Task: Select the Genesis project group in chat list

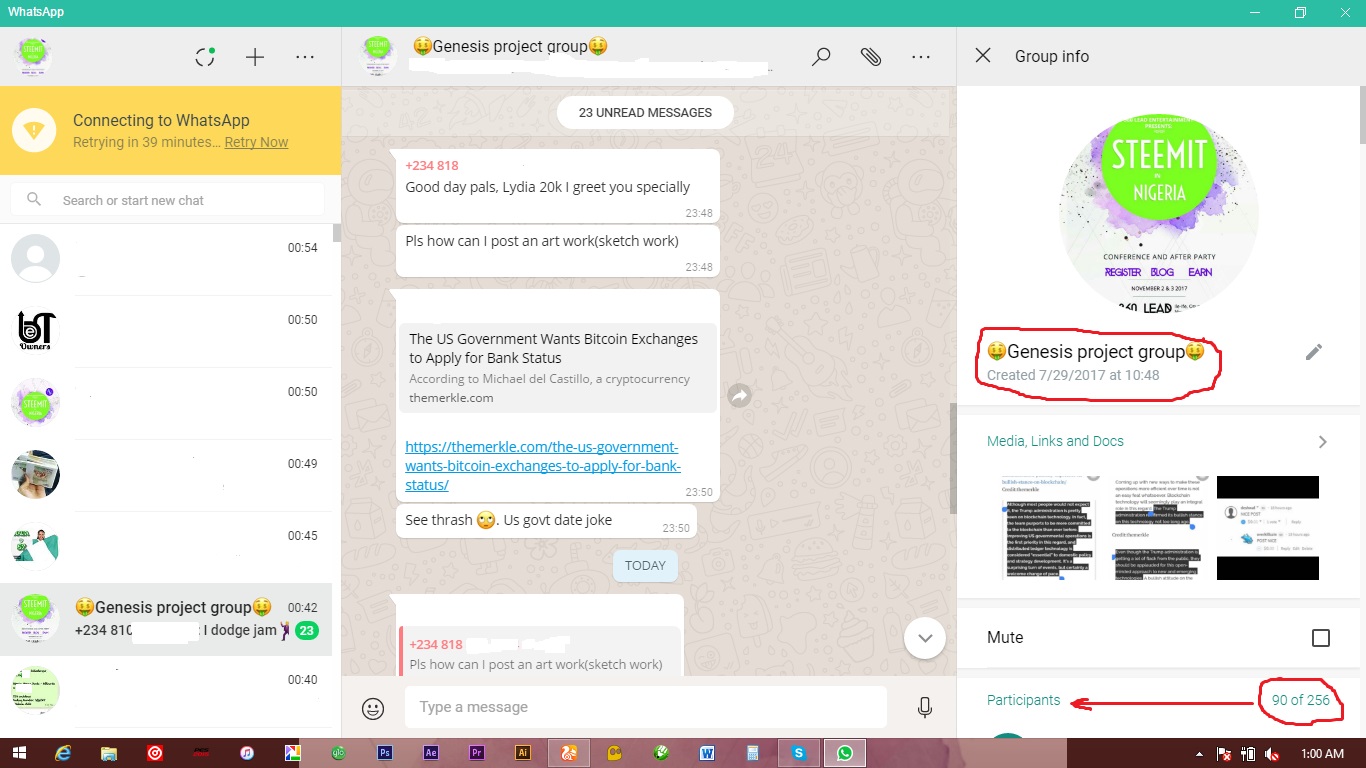Action: coord(170,617)
